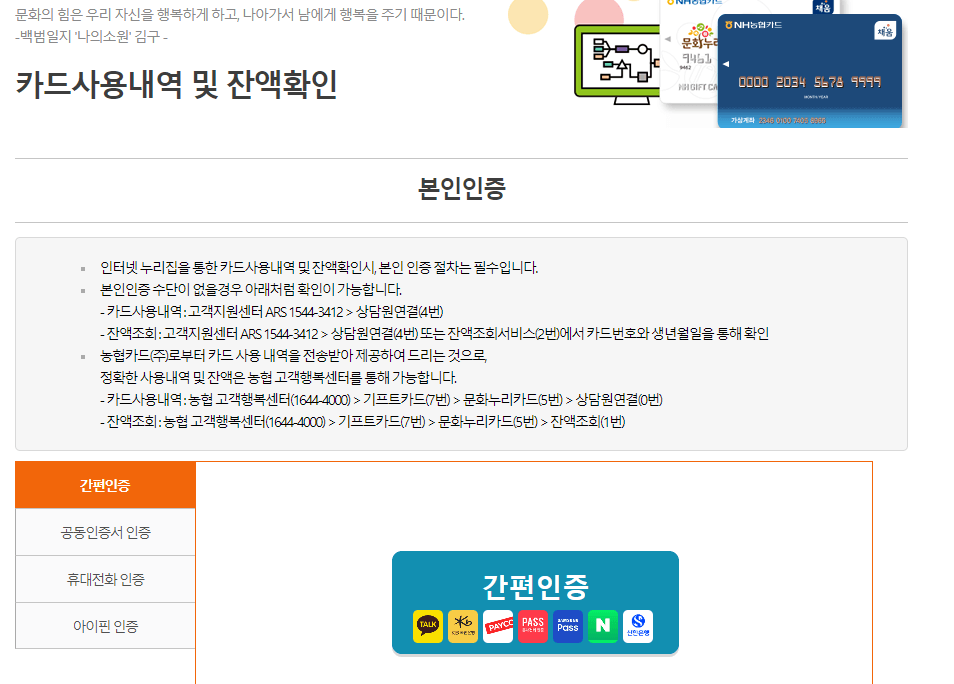Viewport: 954px width, 684px height.
Task: Choose the KB국민은행 verification icon
Action: [462, 626]
